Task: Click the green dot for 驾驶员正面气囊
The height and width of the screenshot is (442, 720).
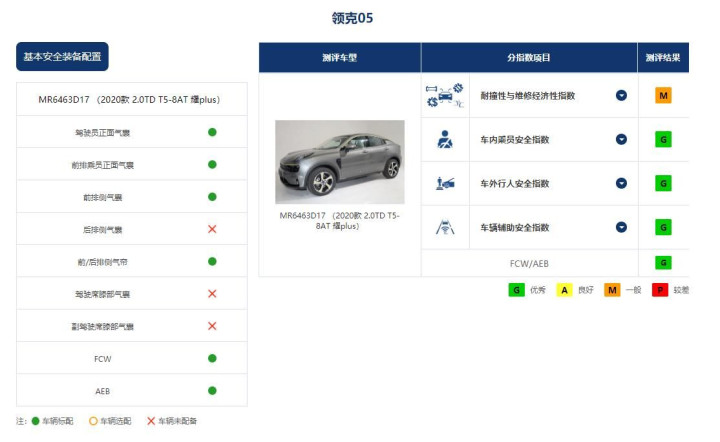Action: (212, 132)
